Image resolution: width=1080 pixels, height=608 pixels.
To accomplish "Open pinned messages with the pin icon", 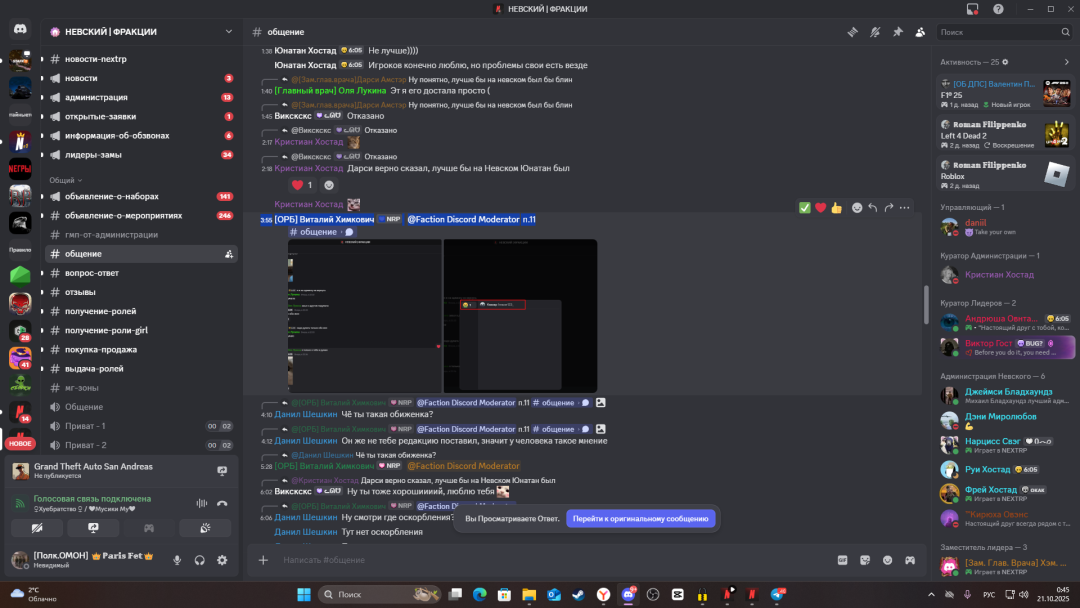I will tap(897, 32).
